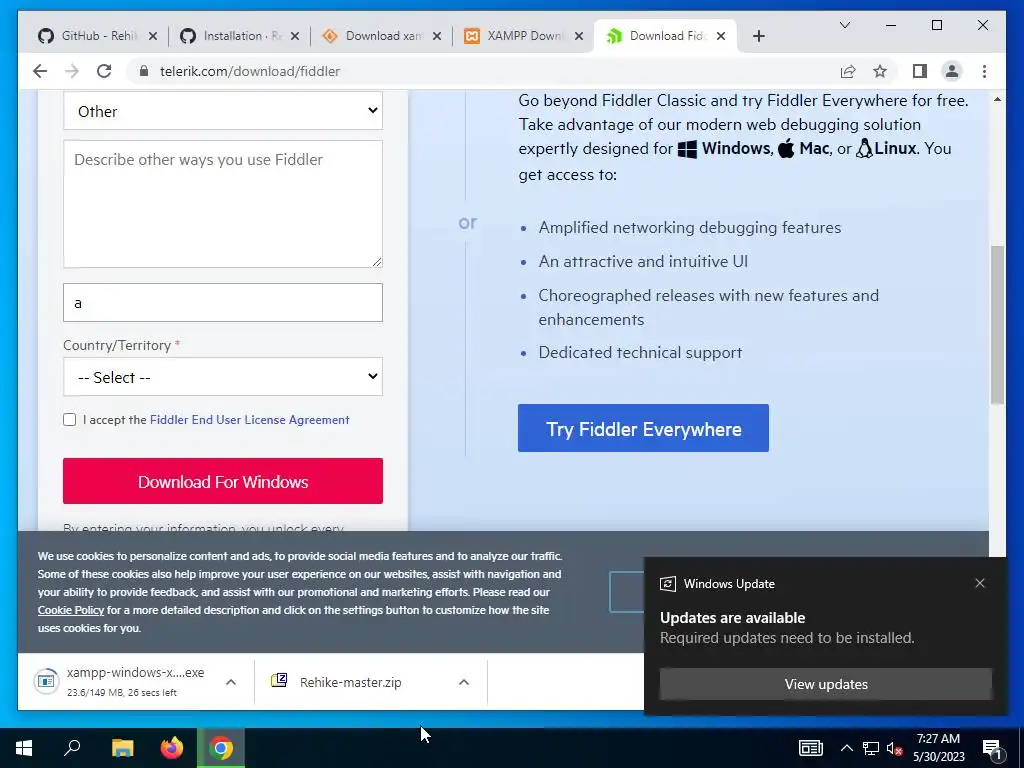Image resolution: width=1024 pixels, height=768 pixels.
Task: Click the page vertical scrollbar thumb
Action: coord(997,325)
